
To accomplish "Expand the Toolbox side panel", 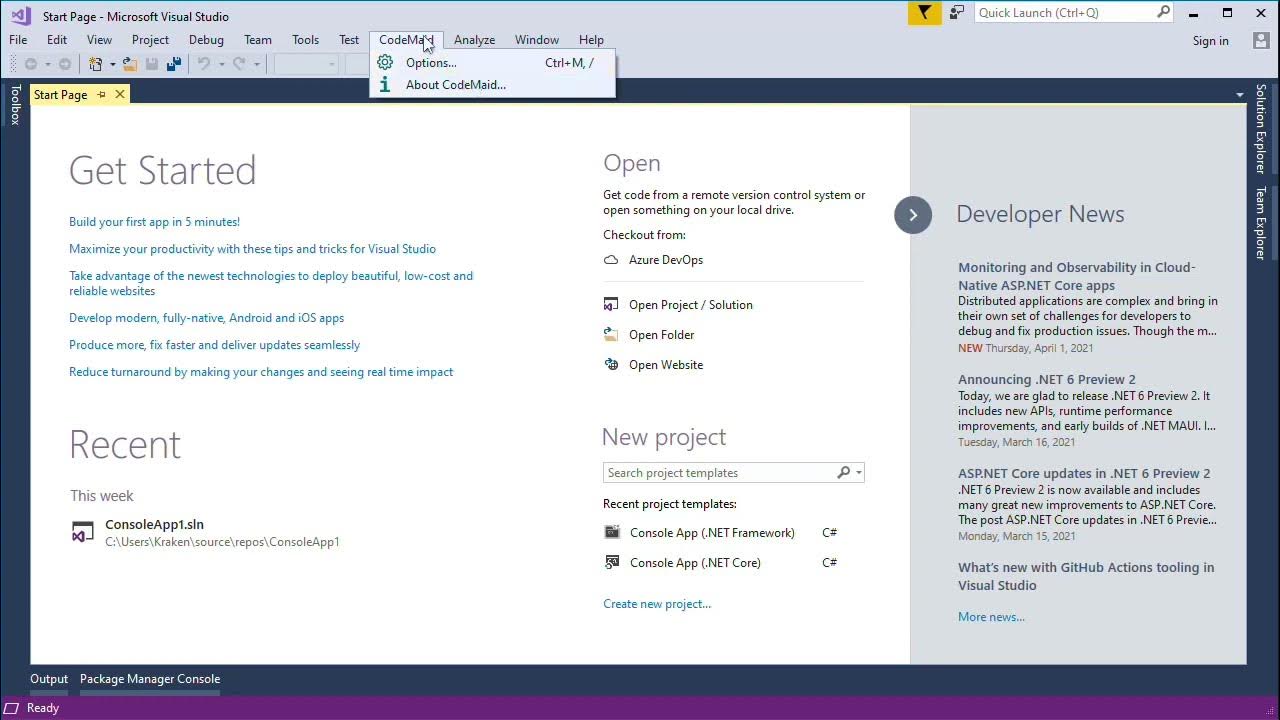I will coord(15,105).
